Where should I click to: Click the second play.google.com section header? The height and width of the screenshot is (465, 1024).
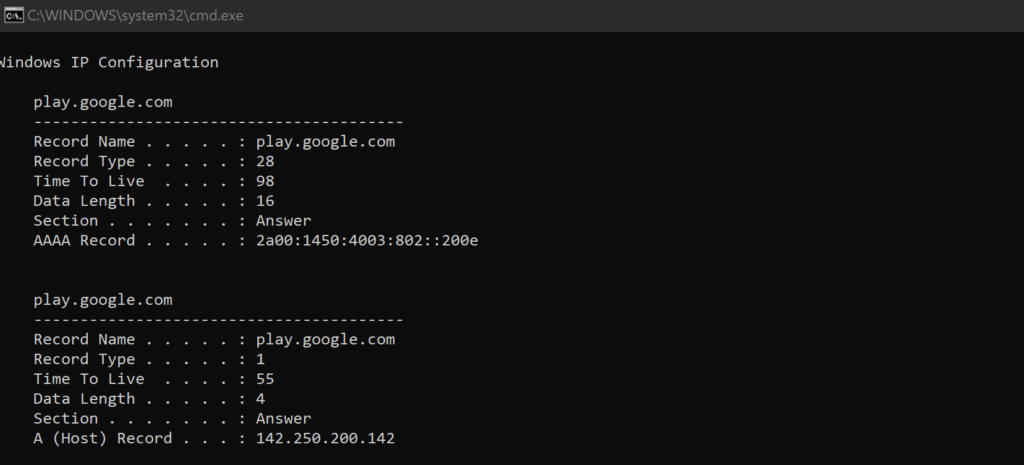[x=103, y=300]
